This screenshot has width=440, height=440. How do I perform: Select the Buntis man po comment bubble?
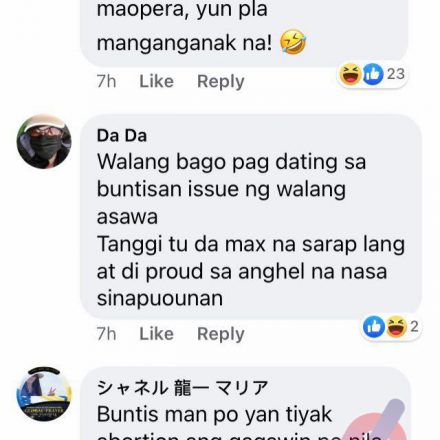point(245,403)
